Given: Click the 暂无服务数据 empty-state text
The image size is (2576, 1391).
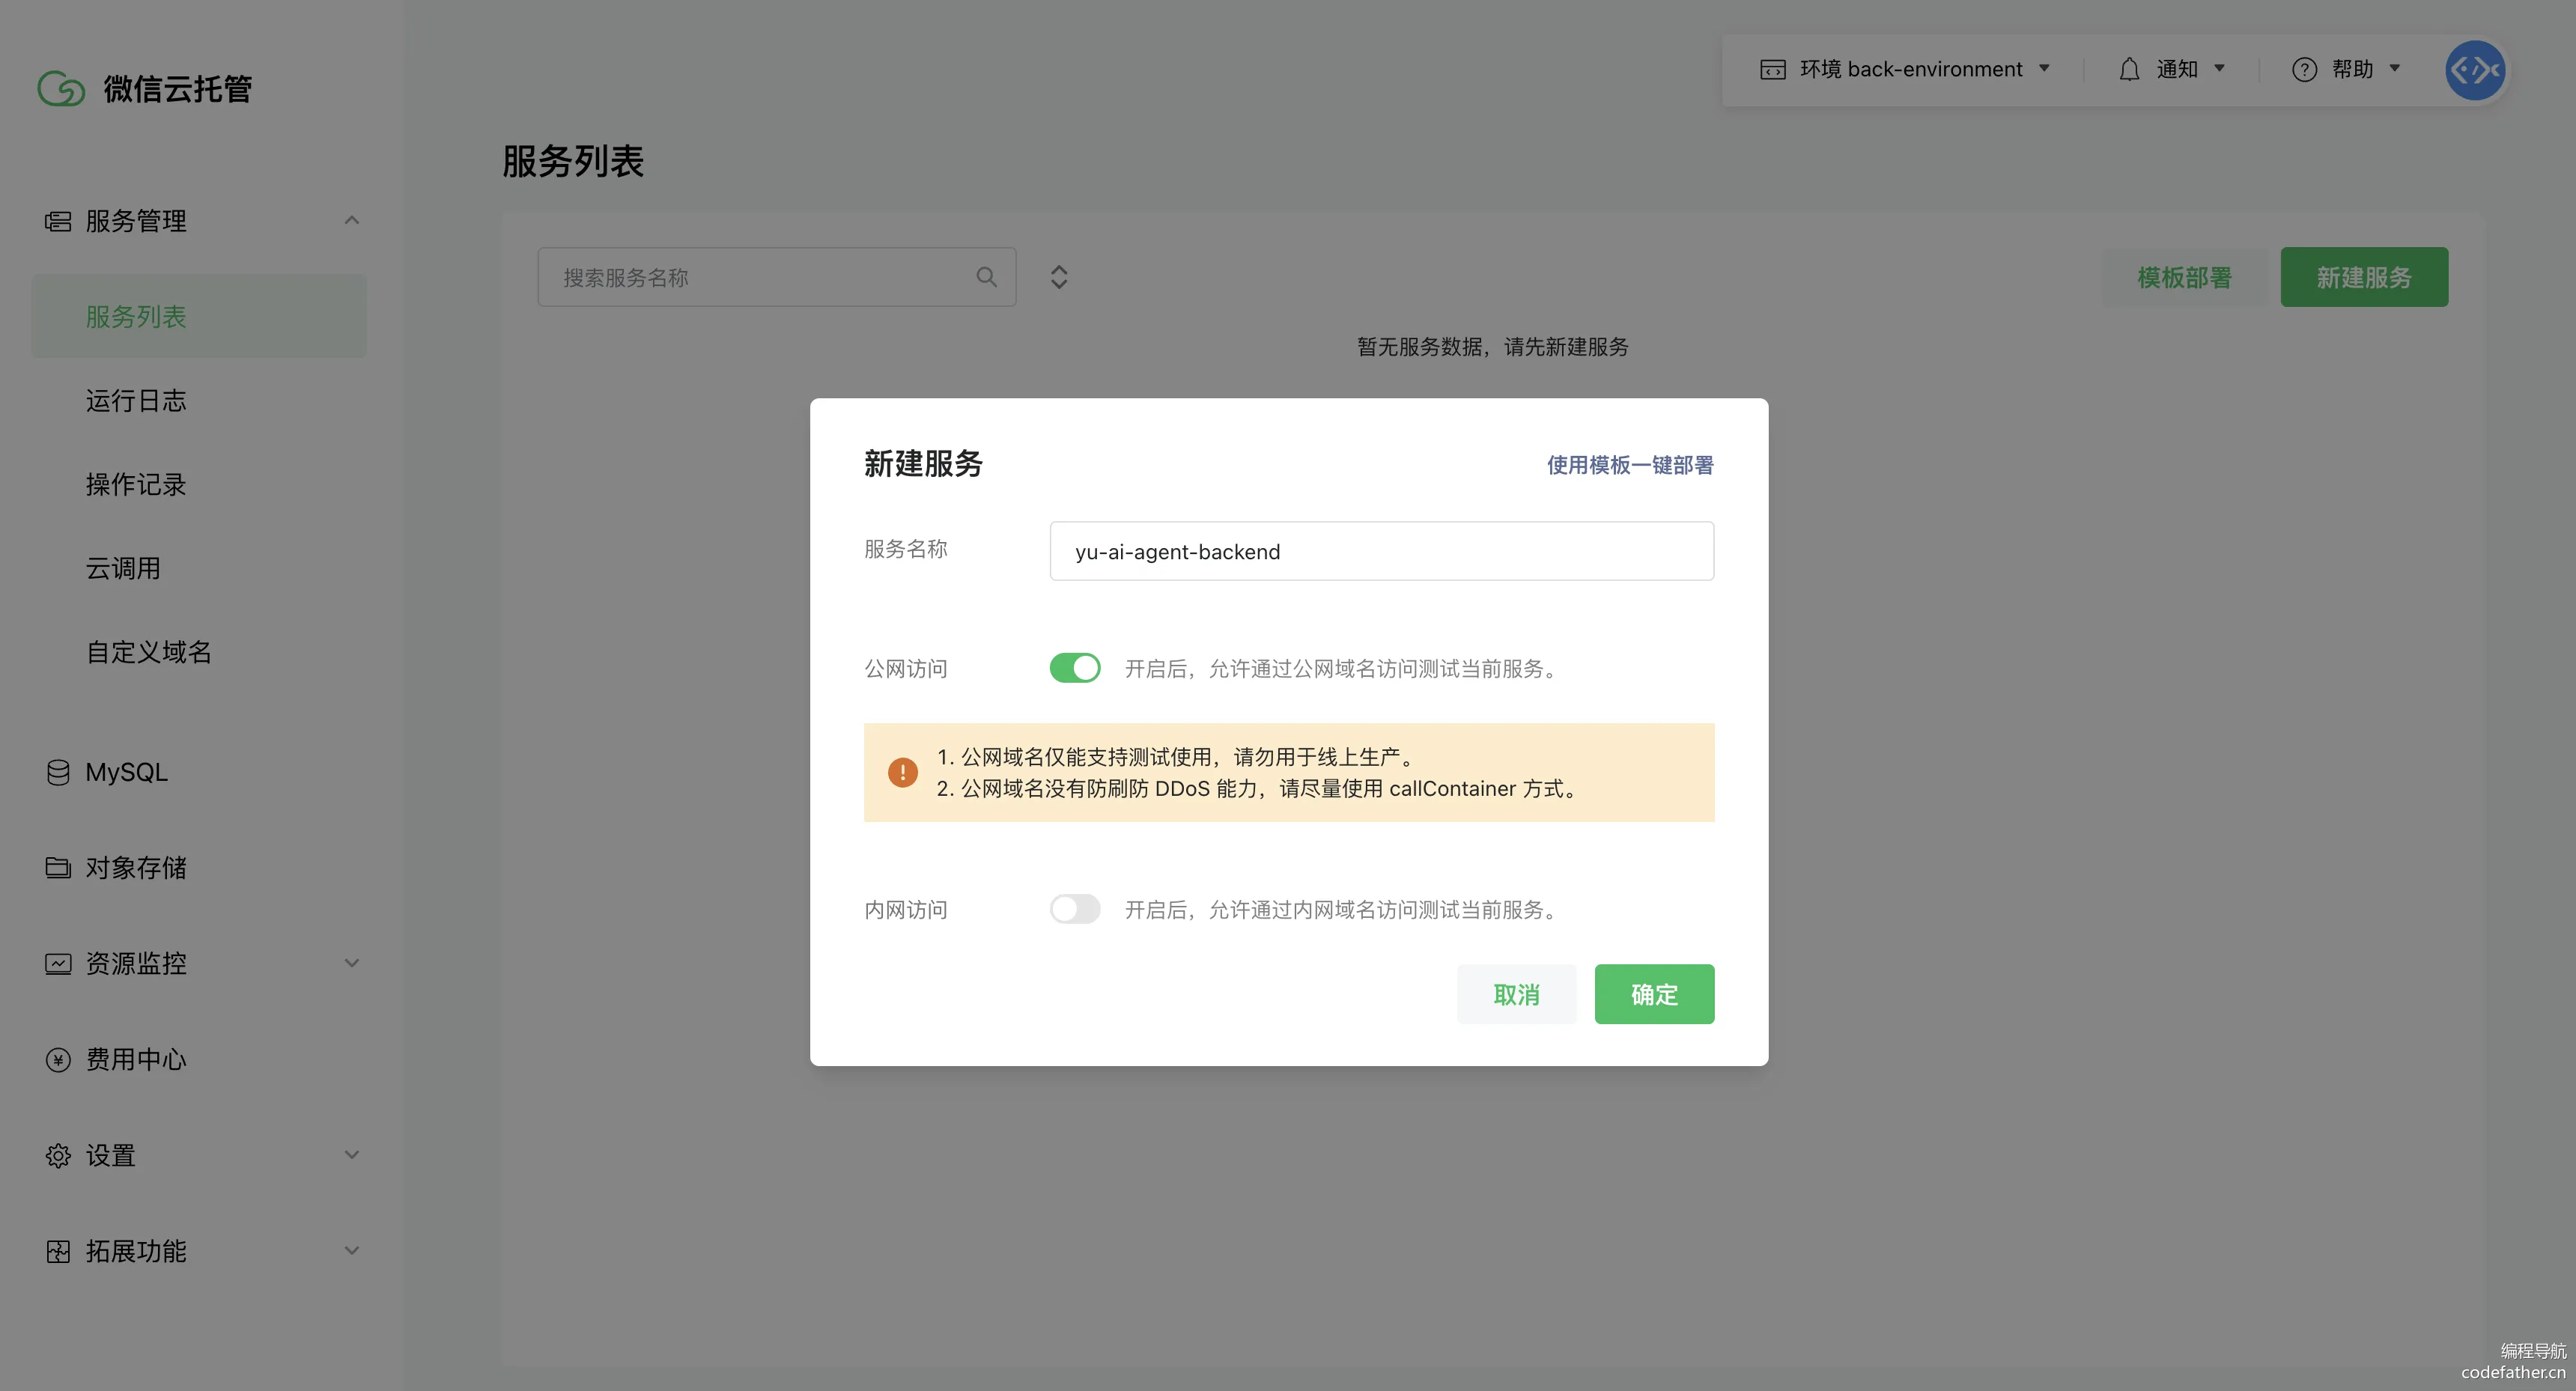Looking at the screenshot, I should 1493,347.
